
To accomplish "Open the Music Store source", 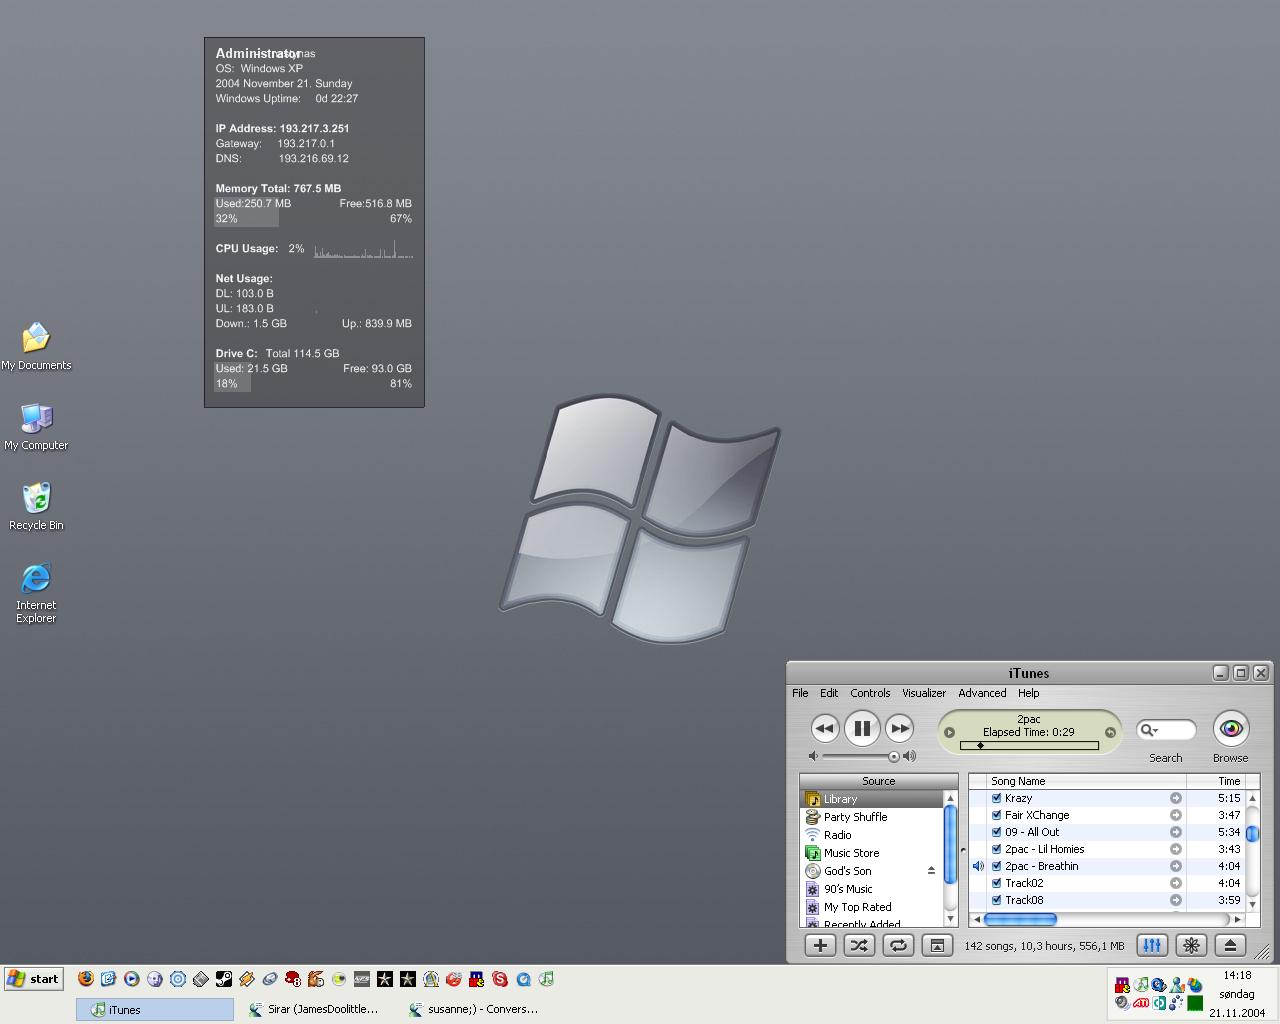I will click(x=872, y=853).
